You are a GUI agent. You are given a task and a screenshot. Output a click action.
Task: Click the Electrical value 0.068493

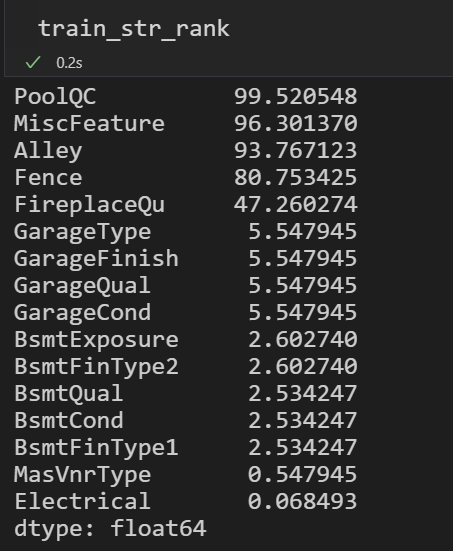(x=303, y=501)
